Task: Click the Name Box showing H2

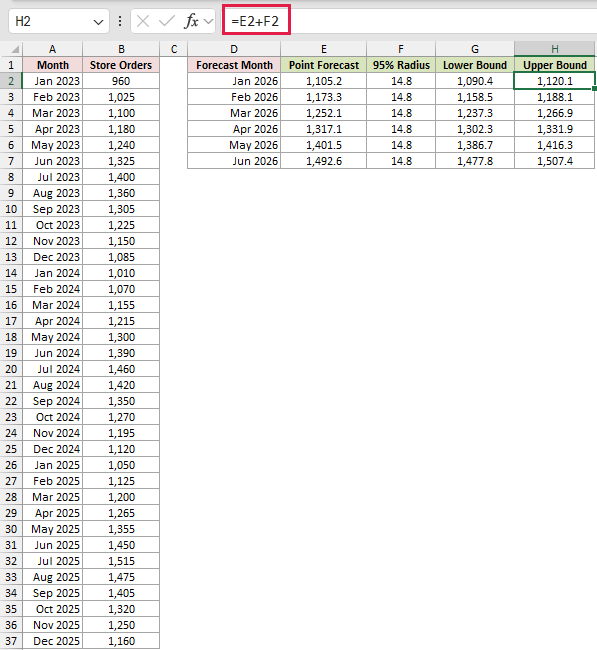Action: pyautogui.click(x=58, y=21)
